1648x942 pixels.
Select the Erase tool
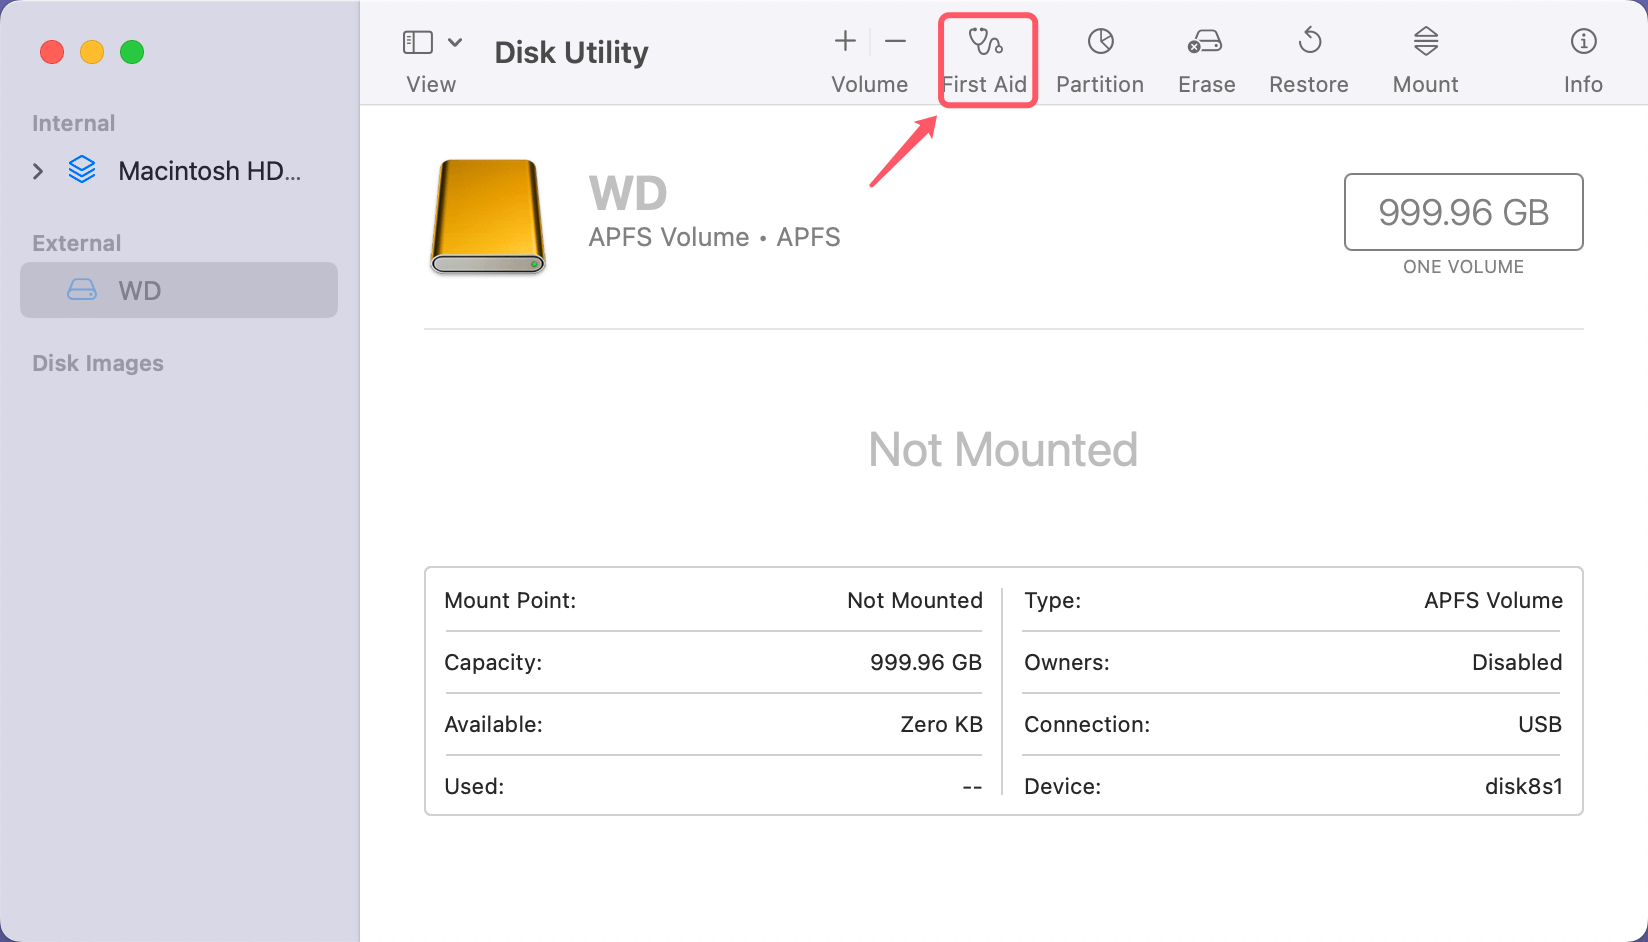pyautogui.click(x=1205, y=55)
